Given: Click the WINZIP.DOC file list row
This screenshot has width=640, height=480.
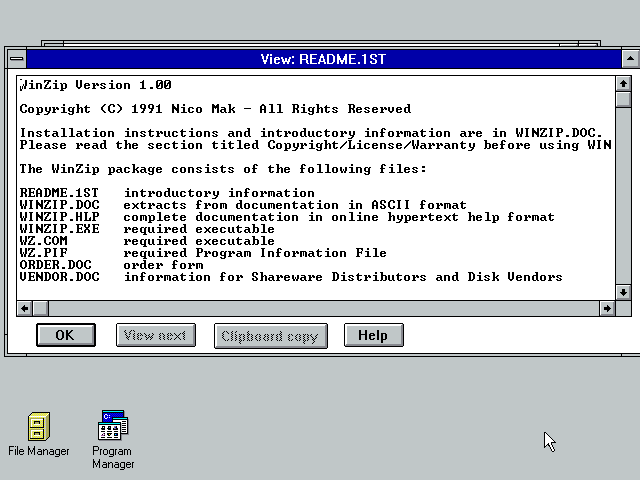Looking at the screenshot, I should pyautogui.click(x=243, y=205).
